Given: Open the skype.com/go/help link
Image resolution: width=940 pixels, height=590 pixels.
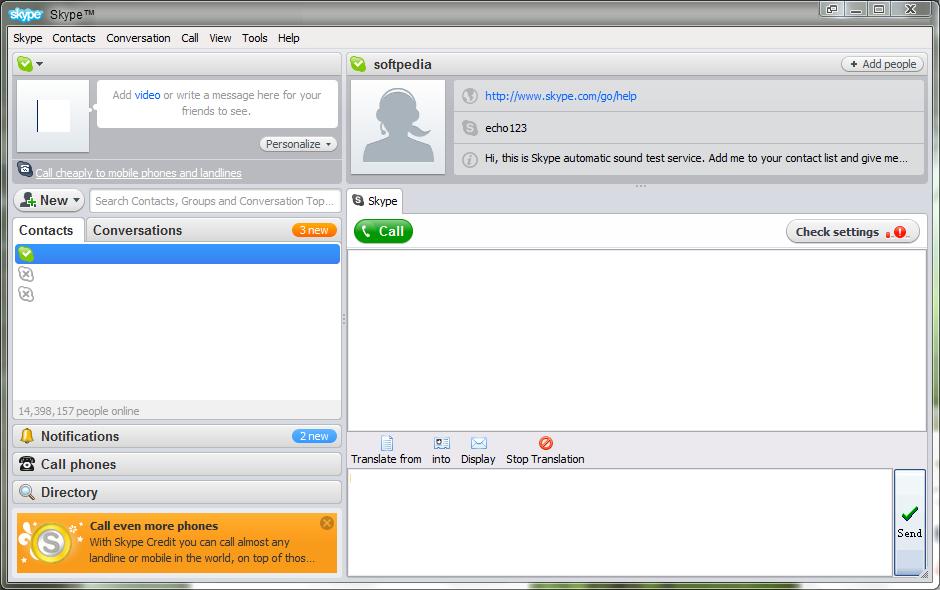Looking at the screenshot, I should [561, 96].
